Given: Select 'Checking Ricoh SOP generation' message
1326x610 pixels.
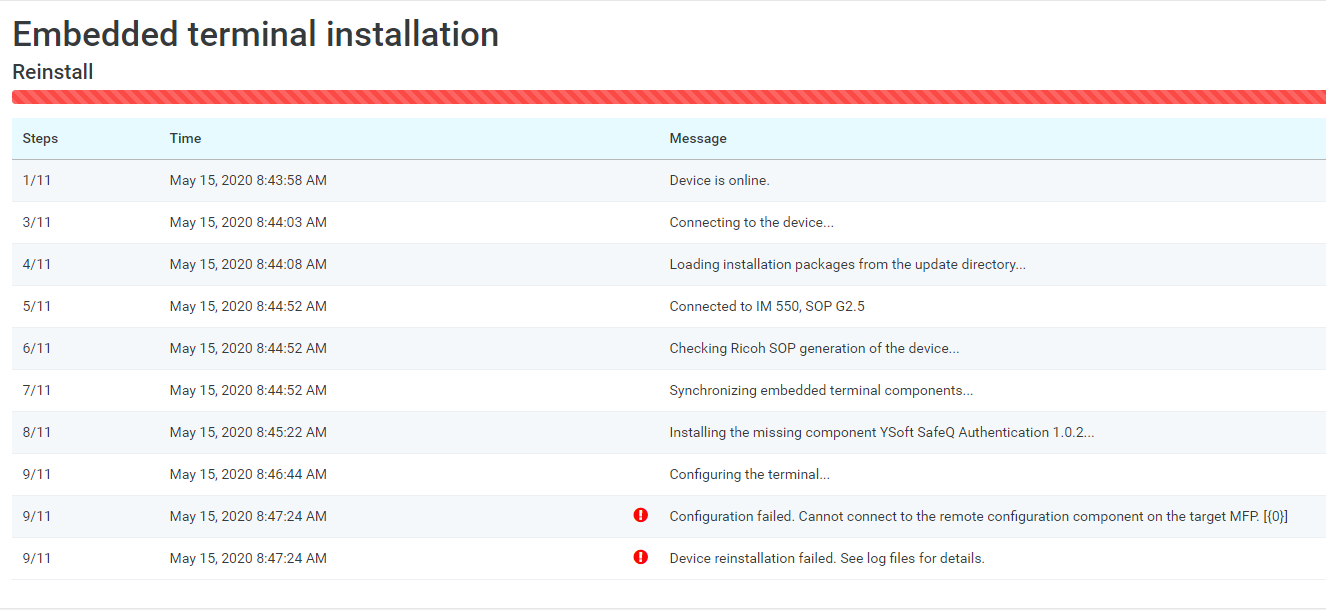Looking at the screenshot, I should 814,349.
